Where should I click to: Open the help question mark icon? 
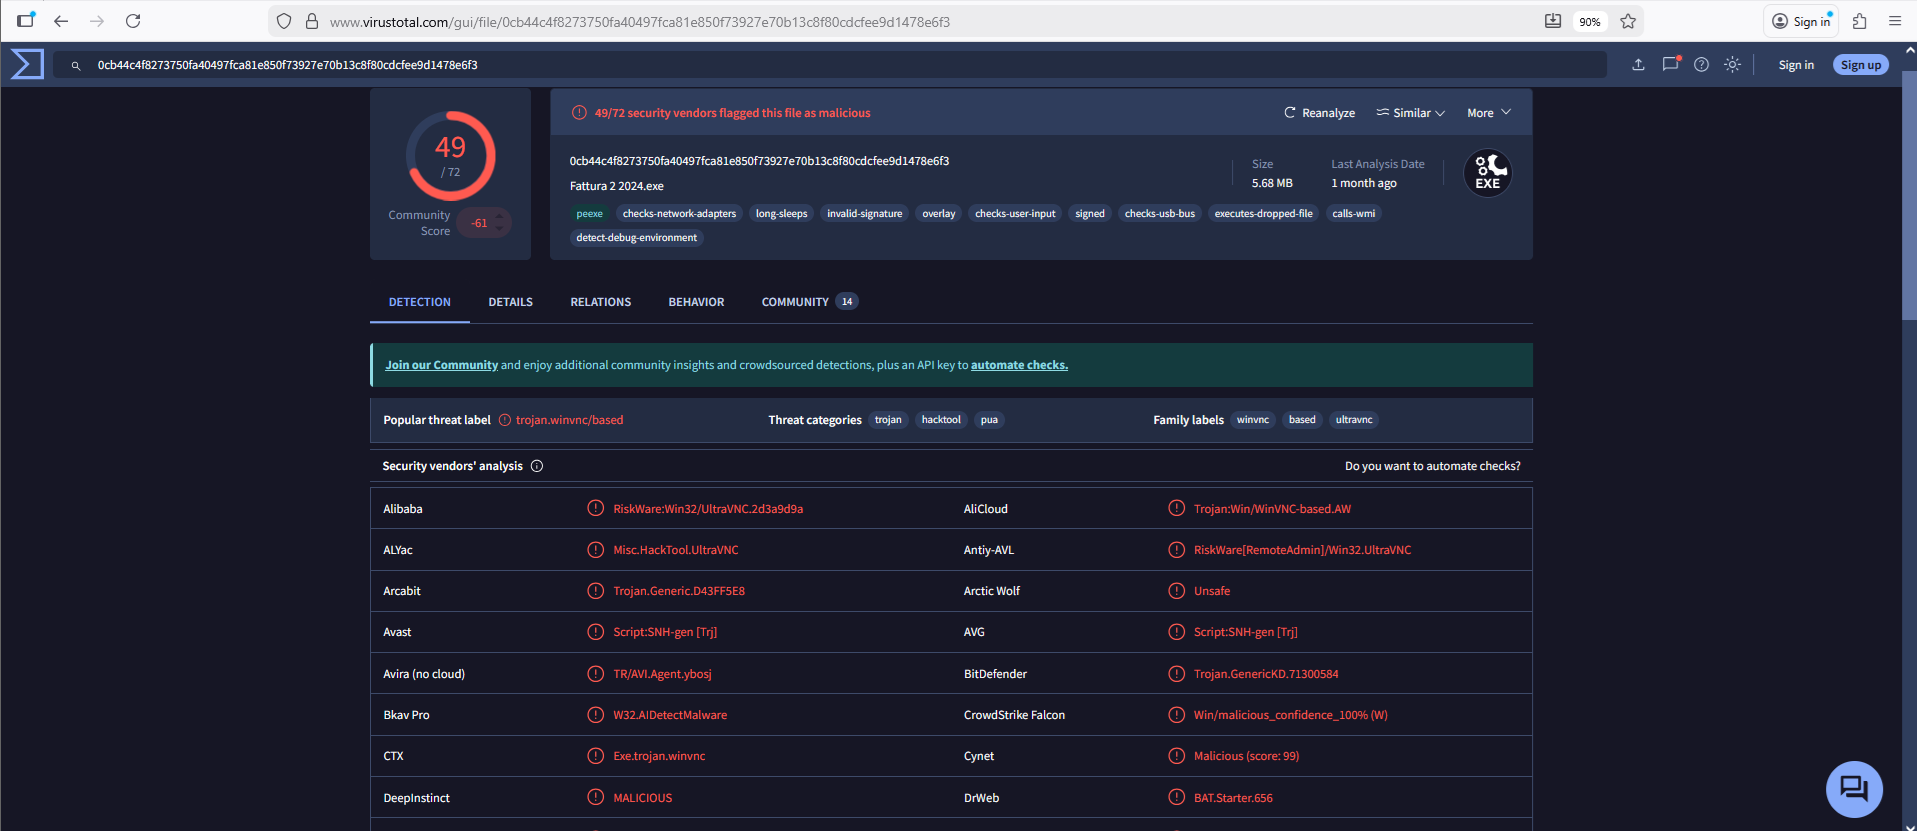click(x=1701, y=65)
